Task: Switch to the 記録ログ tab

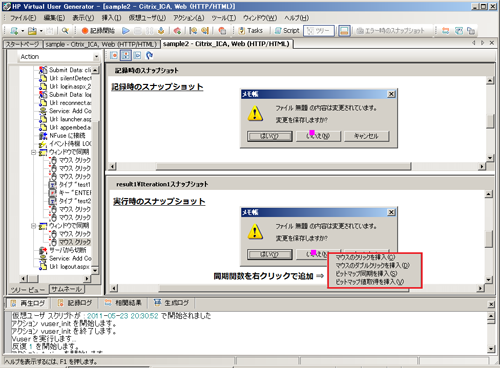Action: click(75, 303)
